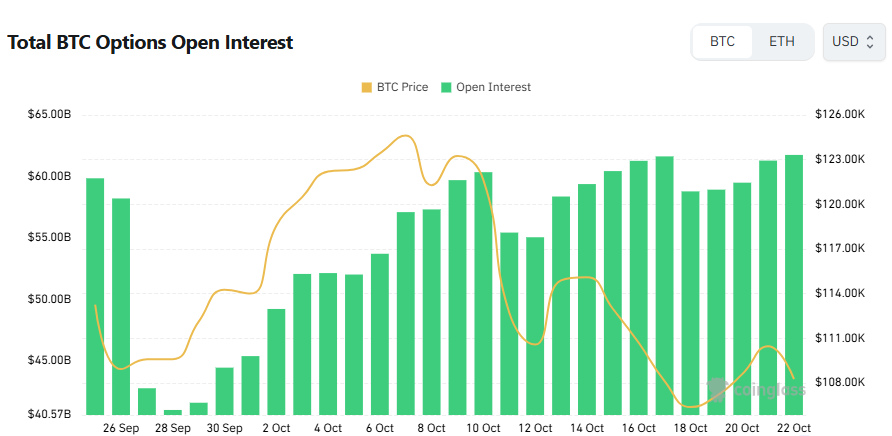Click the 20 Oct x-axis date label
This screenshot has width=892, height=436.
(x=742, y=428)
